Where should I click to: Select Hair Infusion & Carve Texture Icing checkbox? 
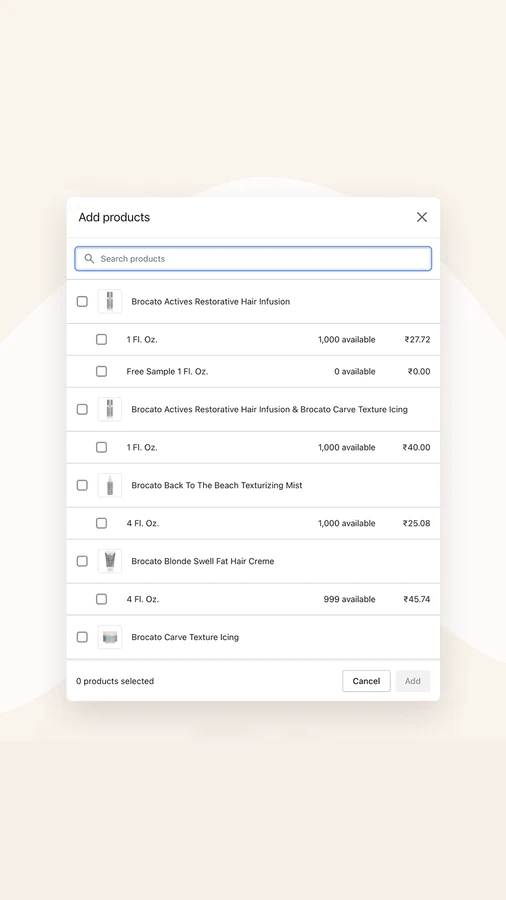pos(82,409)
